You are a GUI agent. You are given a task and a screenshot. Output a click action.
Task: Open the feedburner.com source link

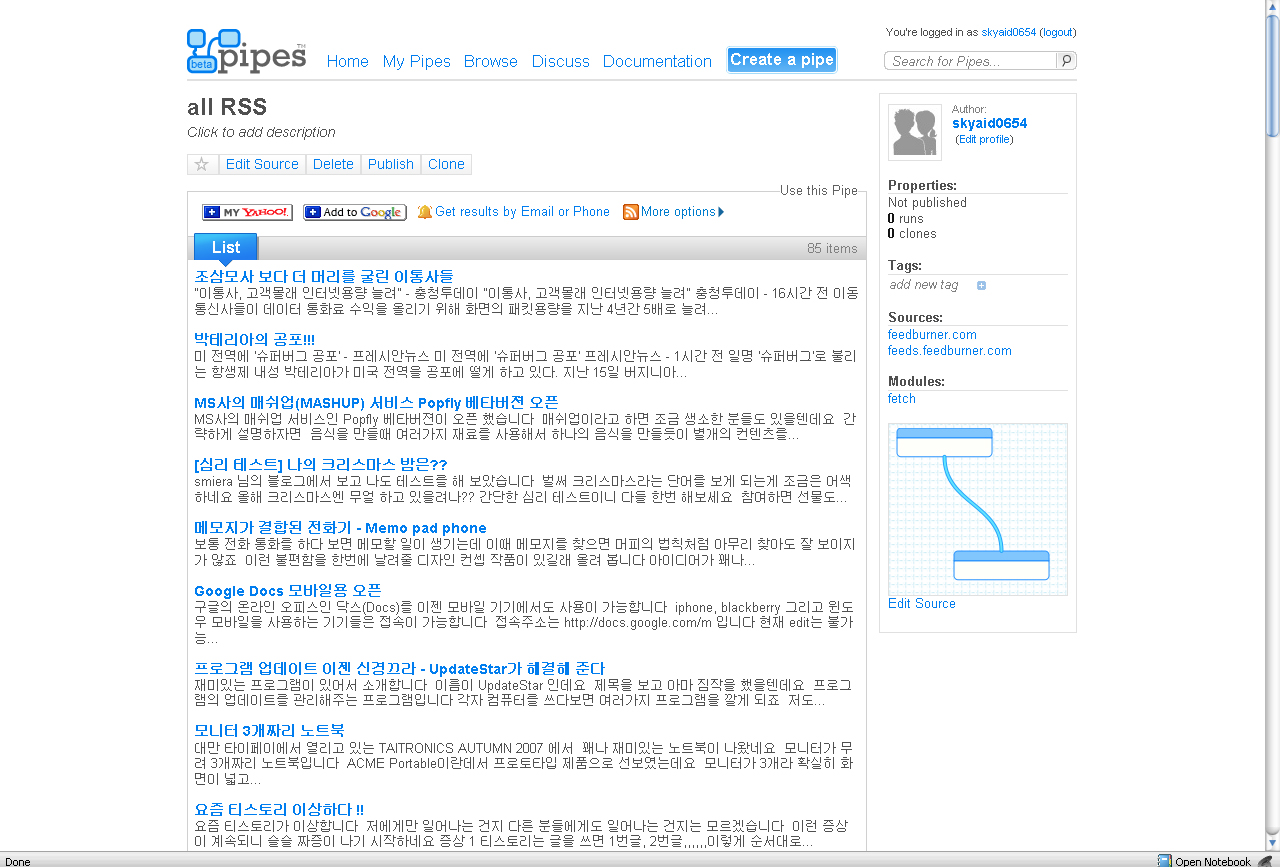pos(932,335)
